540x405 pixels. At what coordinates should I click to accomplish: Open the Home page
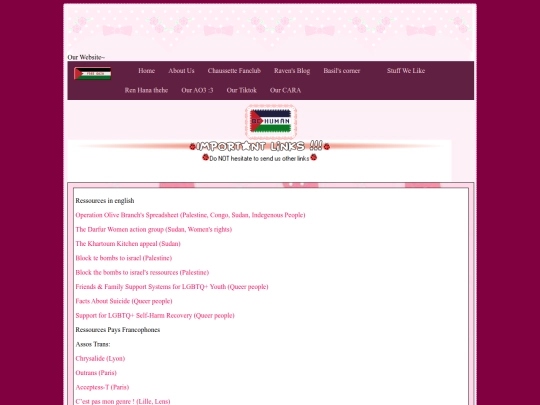coord(146,71)
